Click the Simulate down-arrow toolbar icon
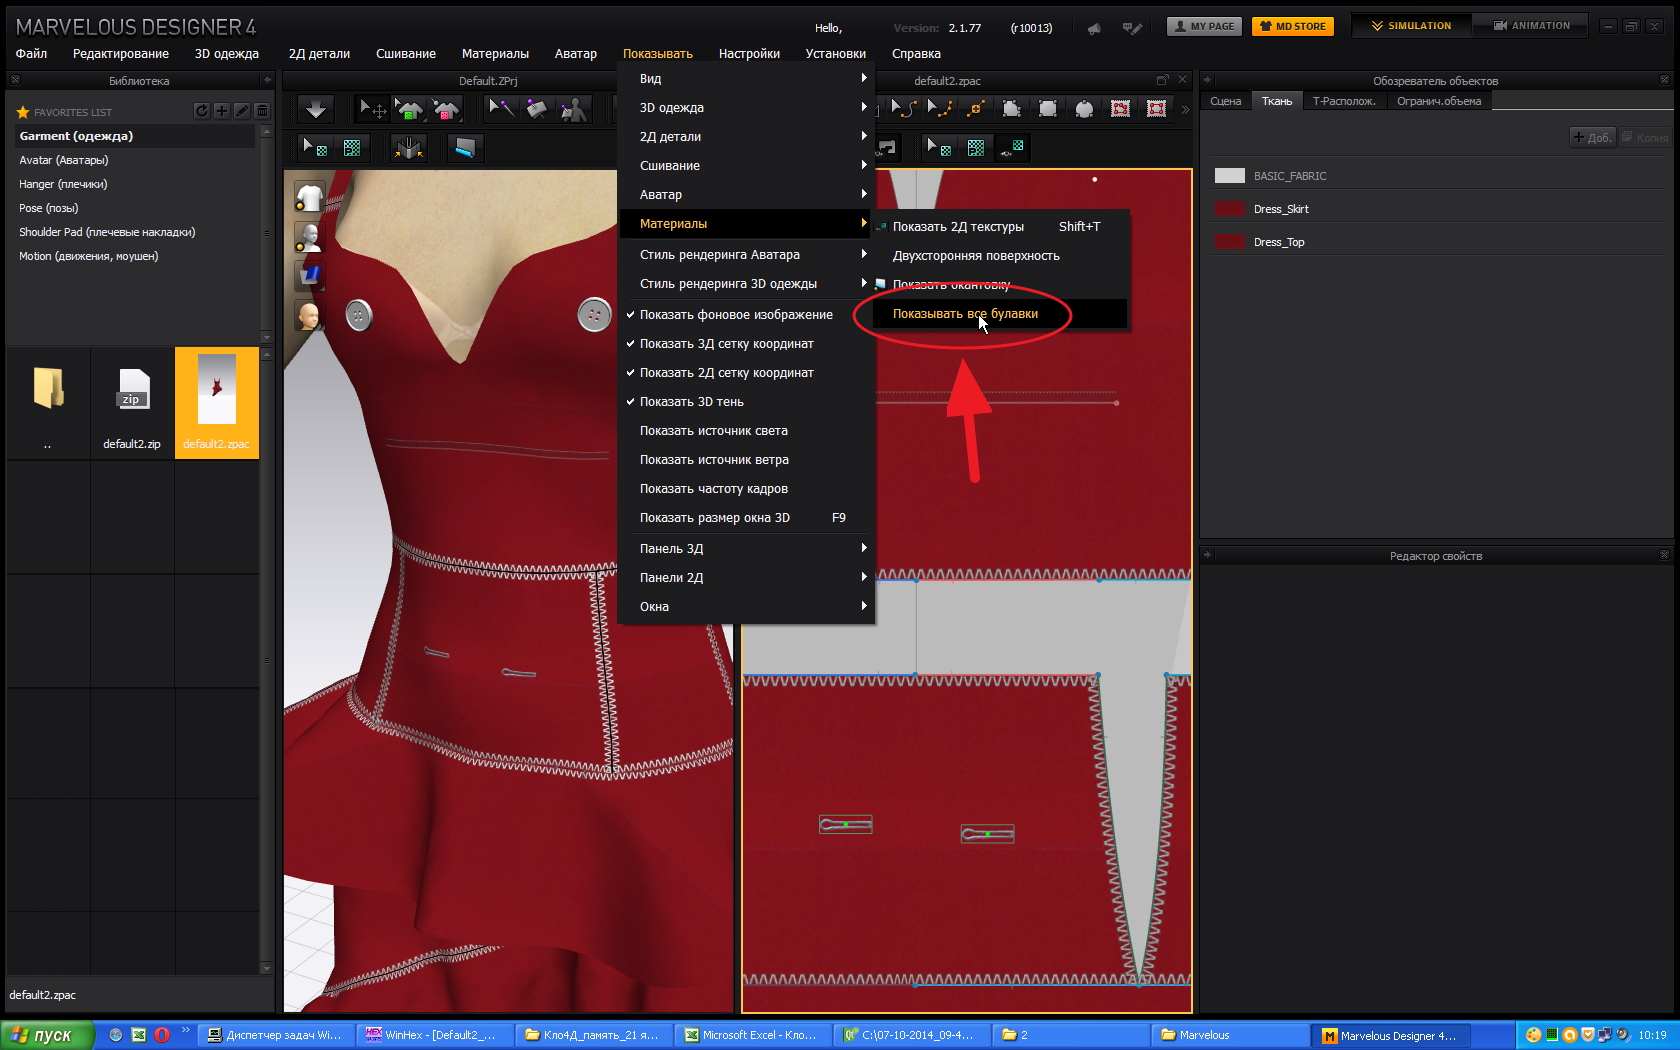1680x1050 pixels. tap(316, 109)
